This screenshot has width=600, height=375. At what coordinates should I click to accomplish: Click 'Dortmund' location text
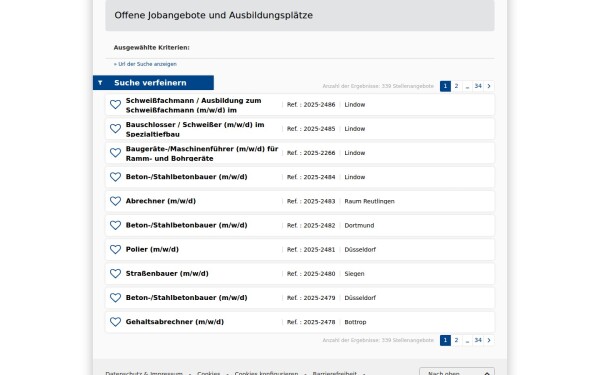pyautogui.click(x=359, y=225)
